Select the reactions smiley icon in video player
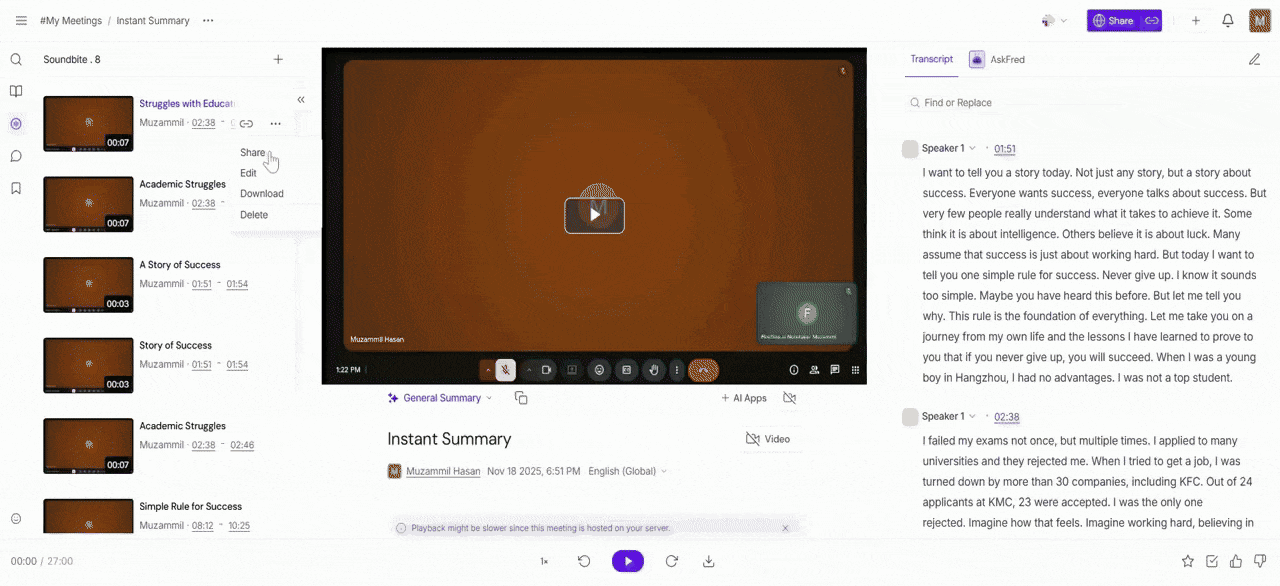The height and width of the screenshot is (586, 1280). tap(599, 369)
